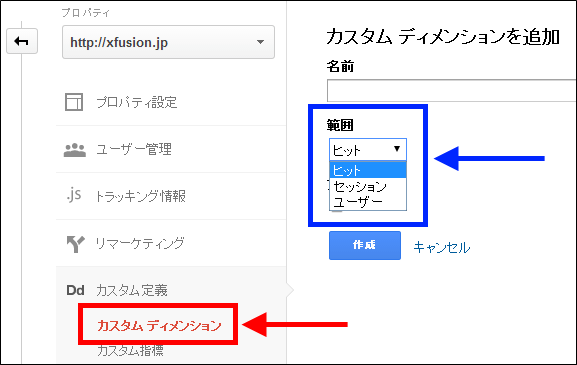577x365 pixels.
Task: Click the blue 作成 button
Action: click(365, 245)
